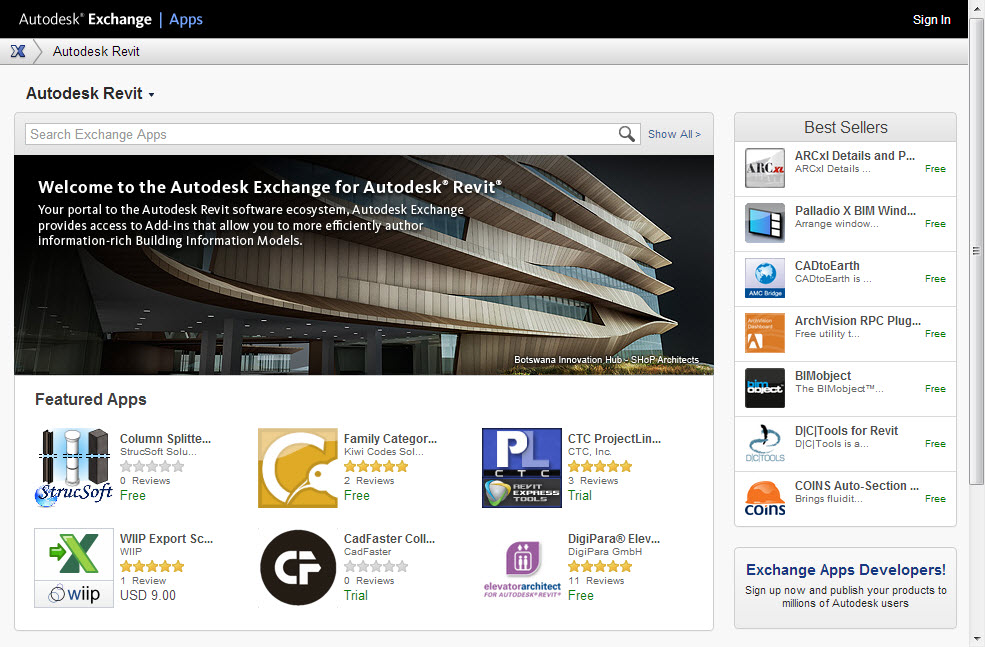The height and width of the screenshot is (647, 985).
Task: Open the Family Category kiwi icon
Action: click(298, 468)
